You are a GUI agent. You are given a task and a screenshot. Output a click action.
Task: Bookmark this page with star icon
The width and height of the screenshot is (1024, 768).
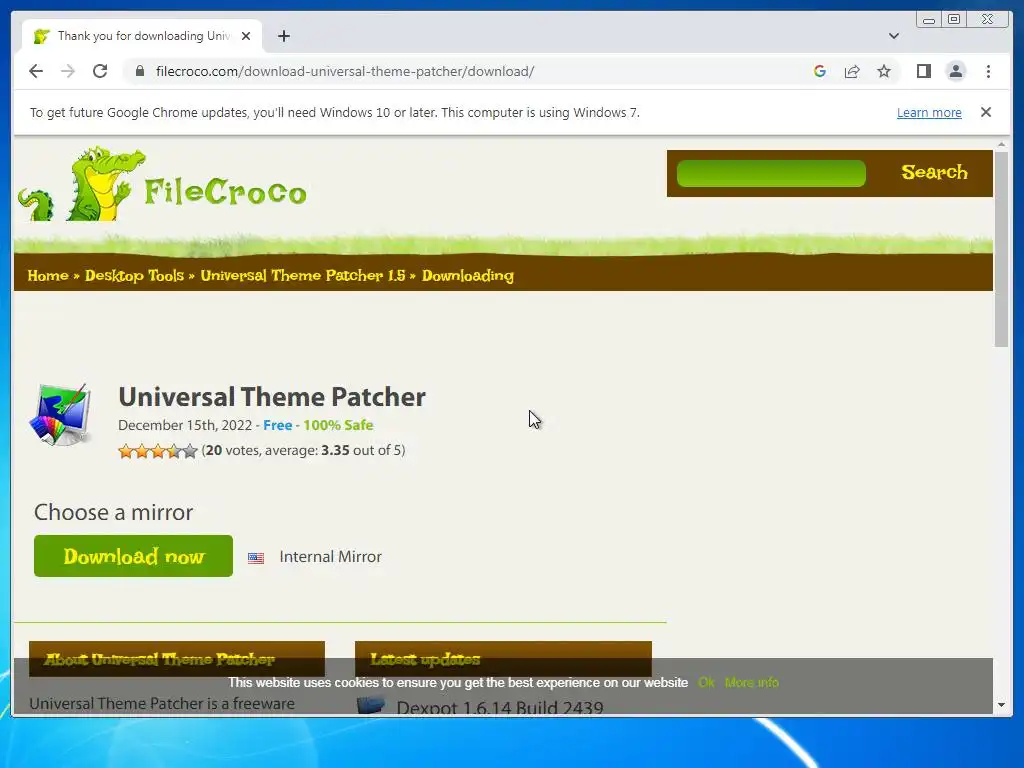(x=884, y=71)
